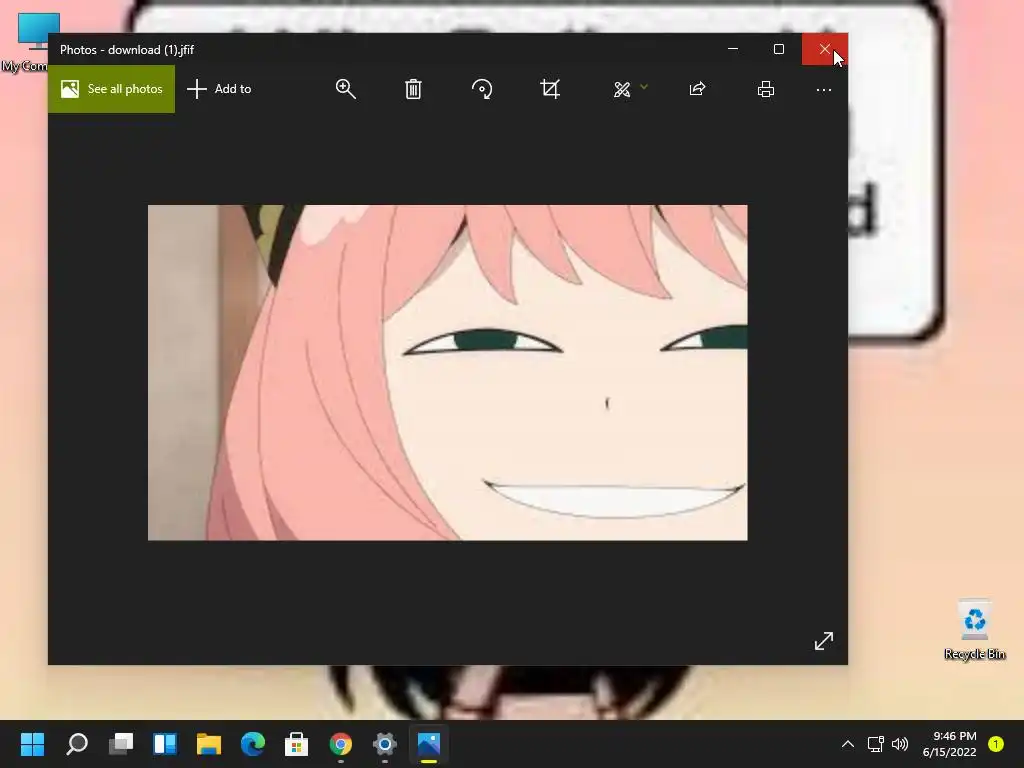
Task: Show hidden icons in system tray
Action: pos(848,744)
